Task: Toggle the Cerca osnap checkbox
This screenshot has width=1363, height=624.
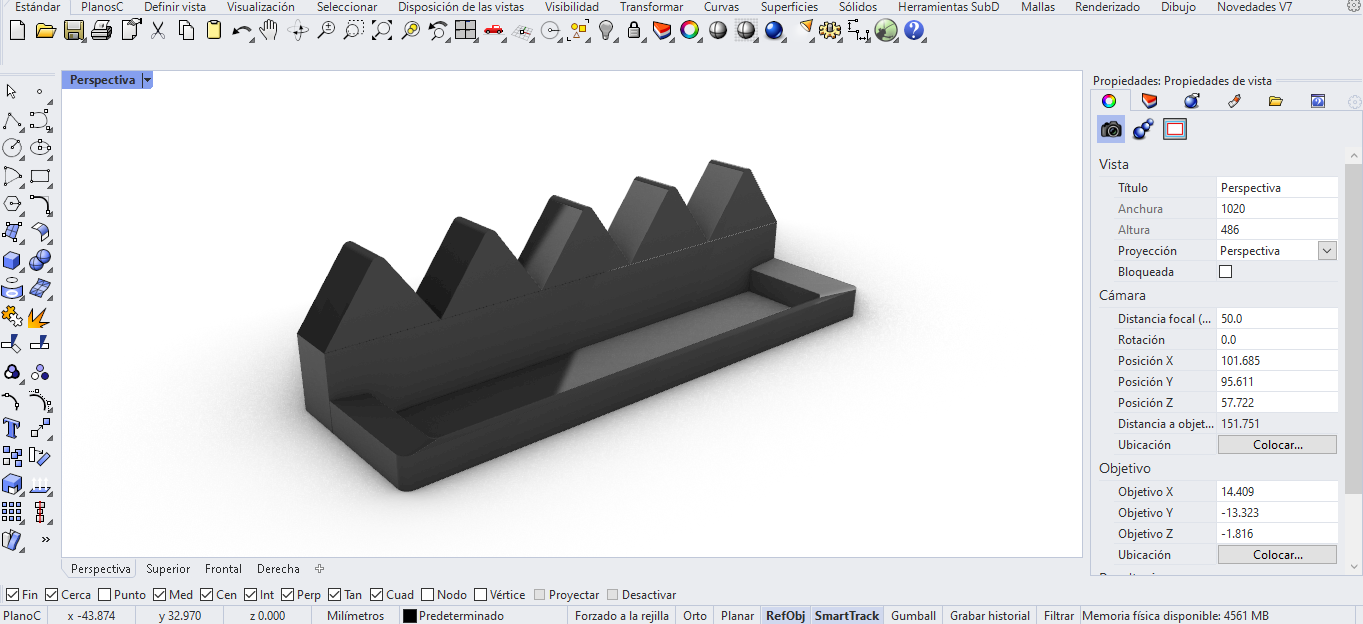Action: [x=51, y=595]
